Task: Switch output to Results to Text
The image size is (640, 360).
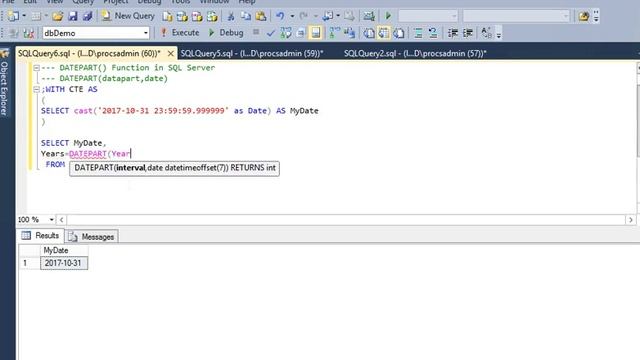Action: pyautogui.click(x=369, y=33)
